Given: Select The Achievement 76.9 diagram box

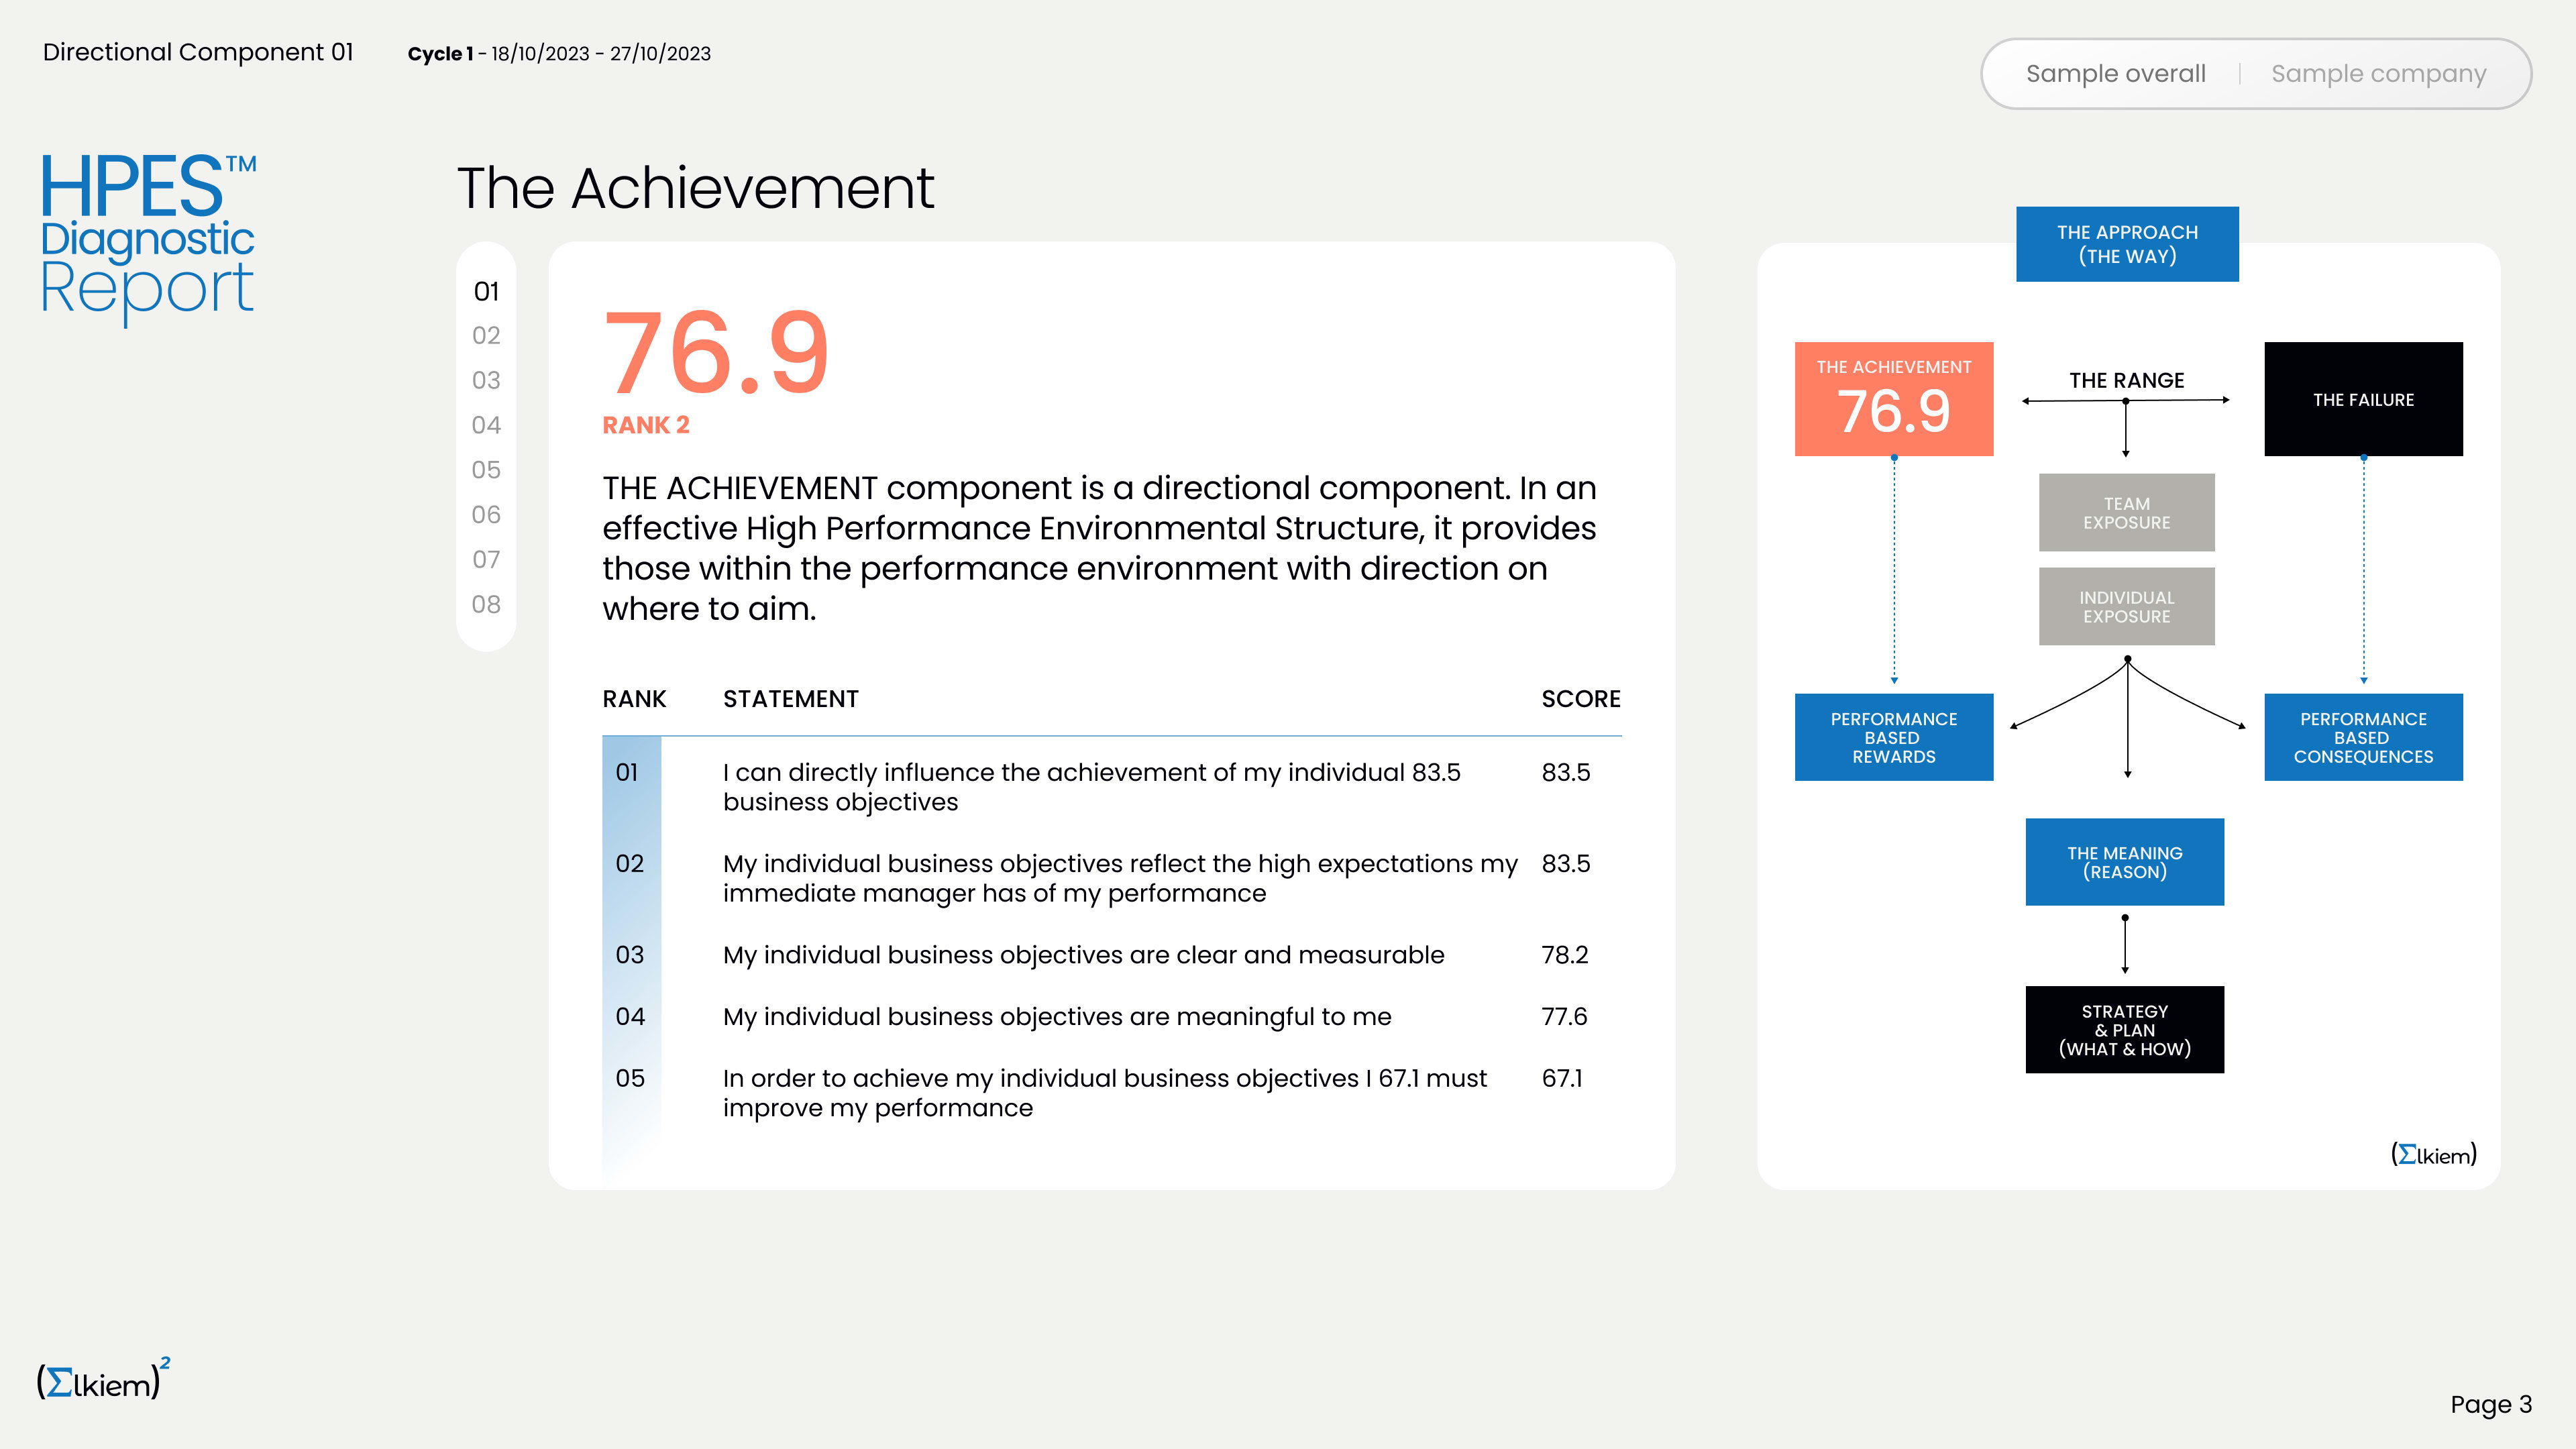Looking at the screenshot, I should tap(1894, 399).
